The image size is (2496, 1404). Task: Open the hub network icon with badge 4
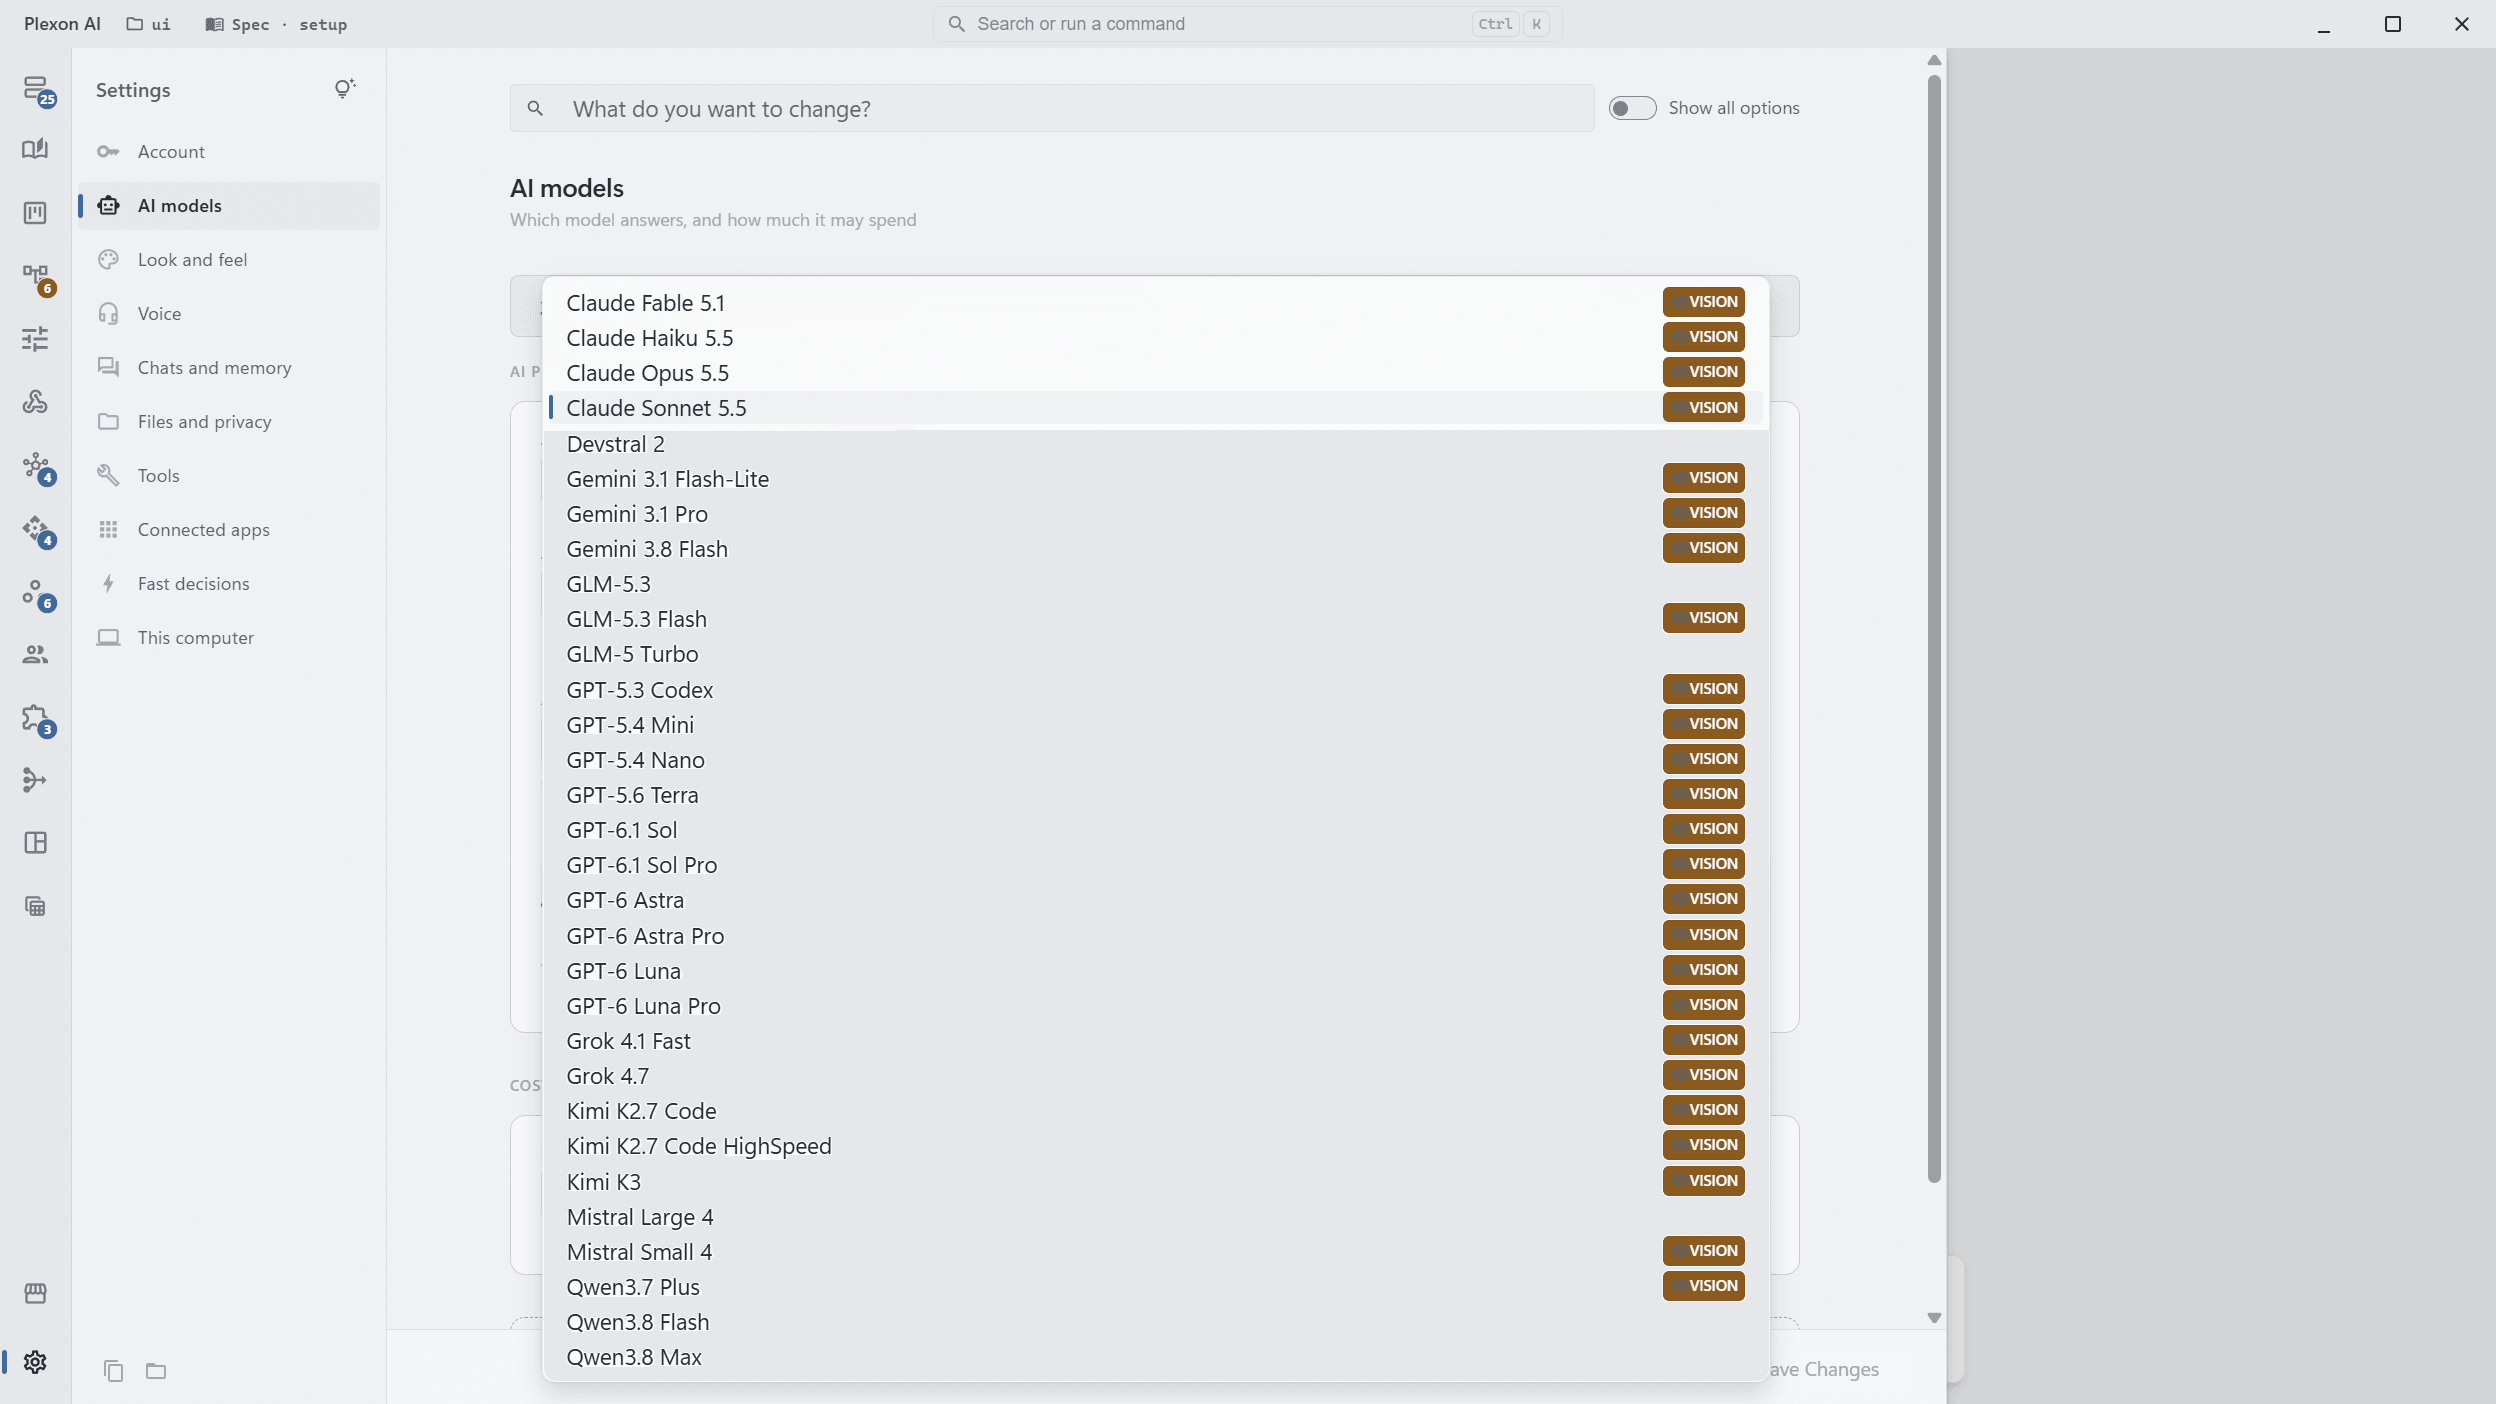[x=36, y=467]
